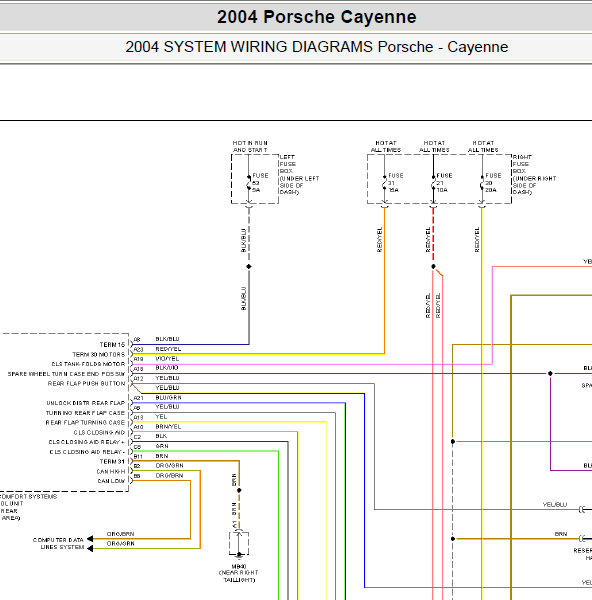Click pin A23 RED/YEL wire label
This screenshot has width=592, height=600.
(168, 349)
